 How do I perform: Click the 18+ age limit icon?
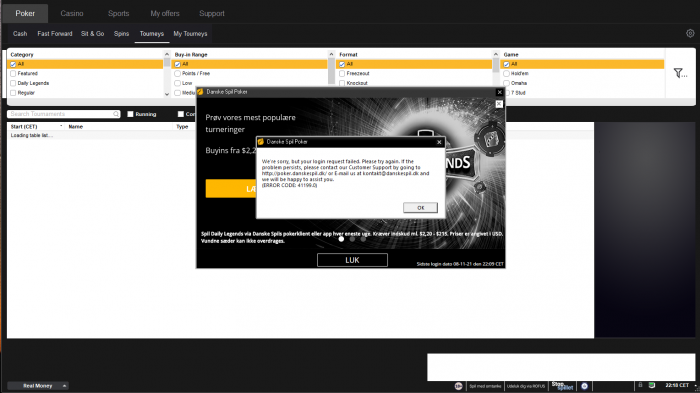point(458,386)
